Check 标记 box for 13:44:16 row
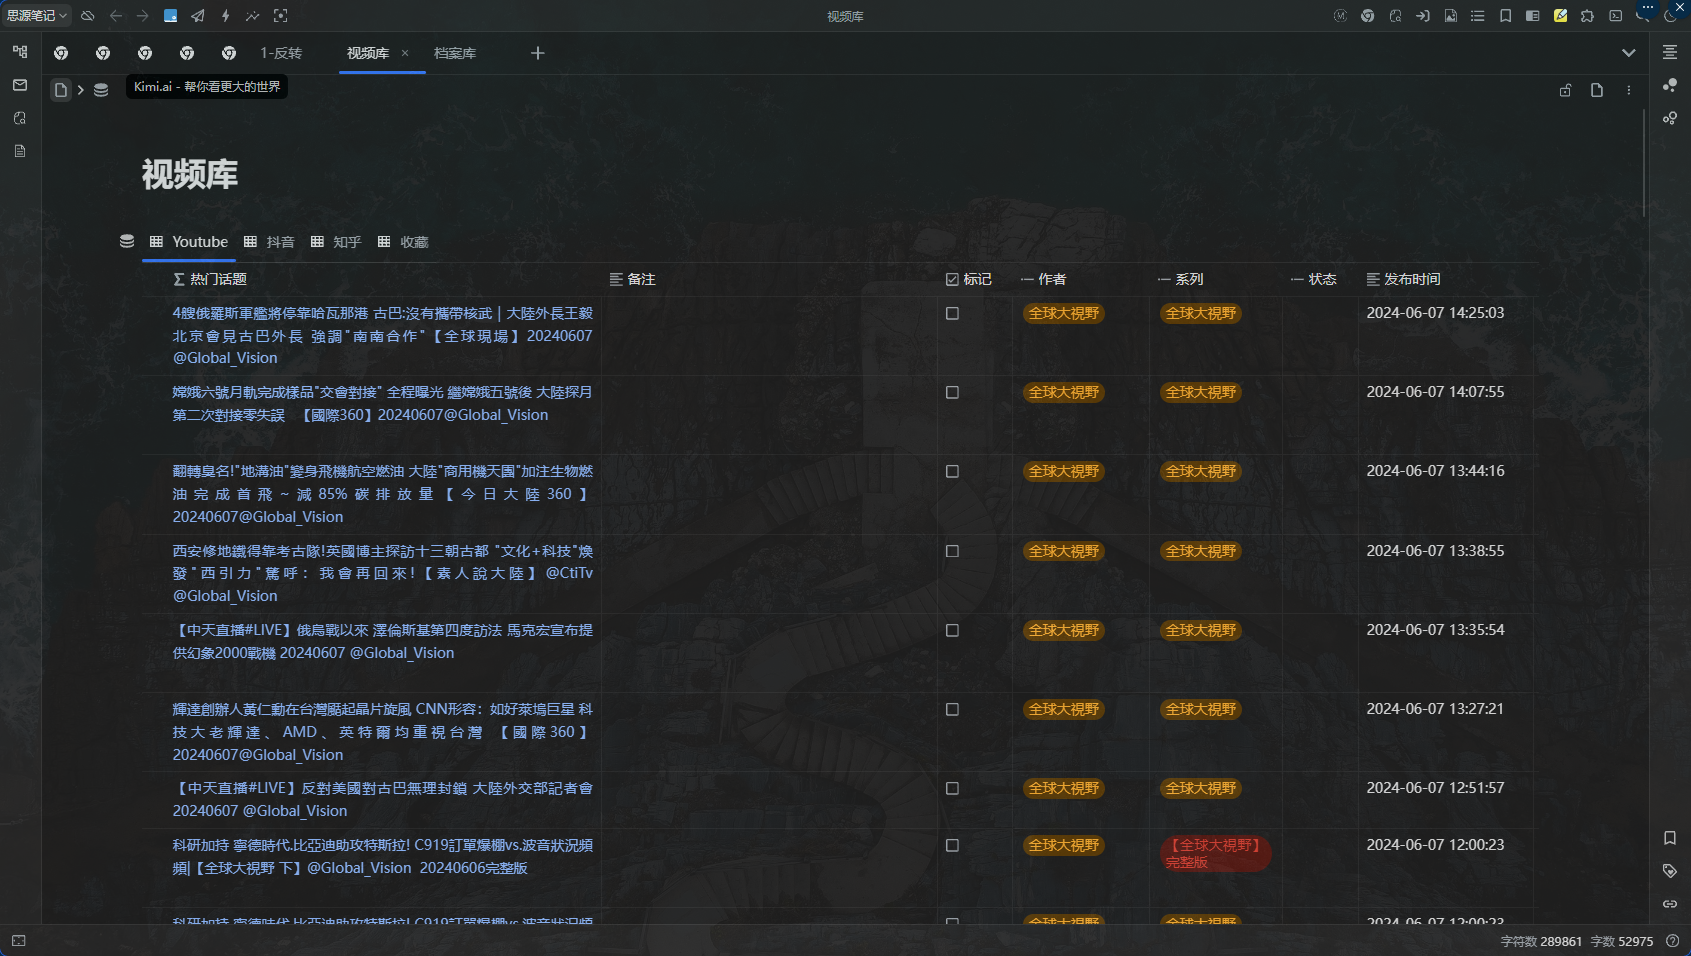1691x956 pixels. coord(952,471)
